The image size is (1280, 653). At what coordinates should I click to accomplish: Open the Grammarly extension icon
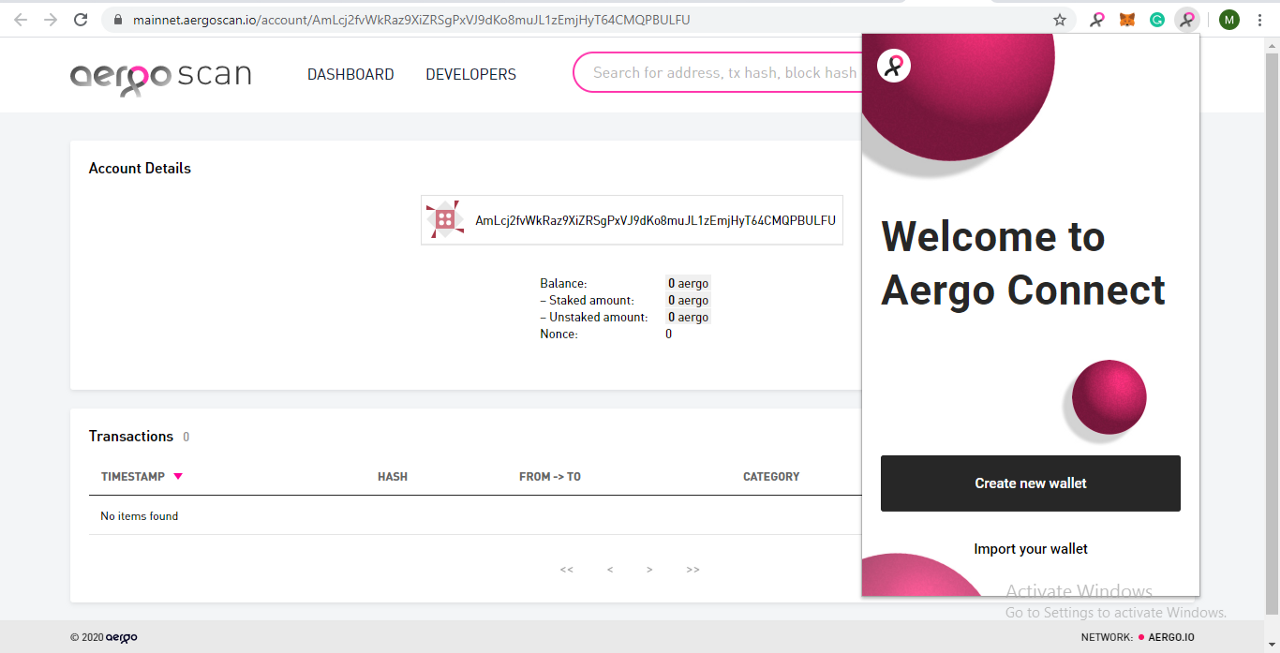[1157, 19]
